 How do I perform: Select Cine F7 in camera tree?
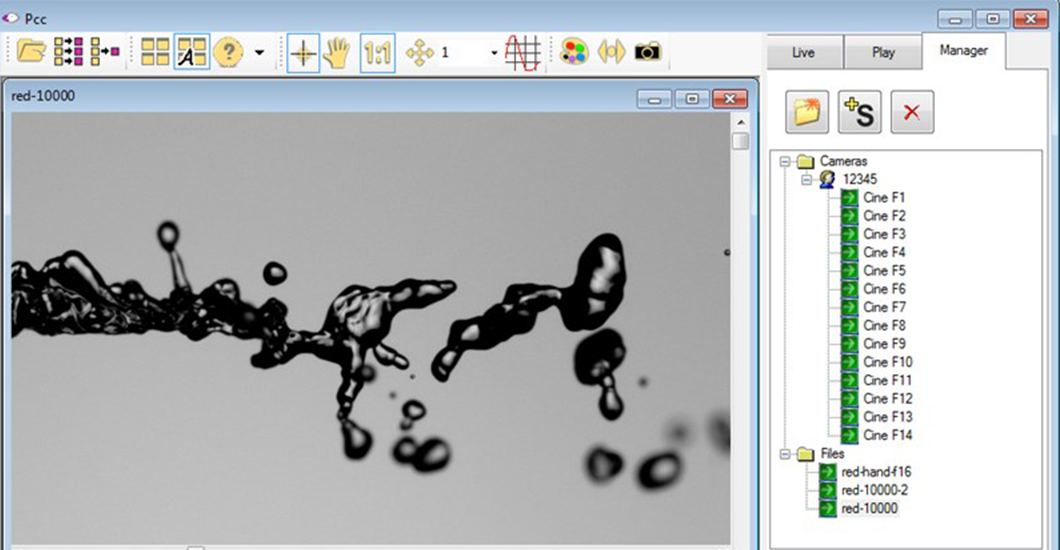(x=884, y=307)
